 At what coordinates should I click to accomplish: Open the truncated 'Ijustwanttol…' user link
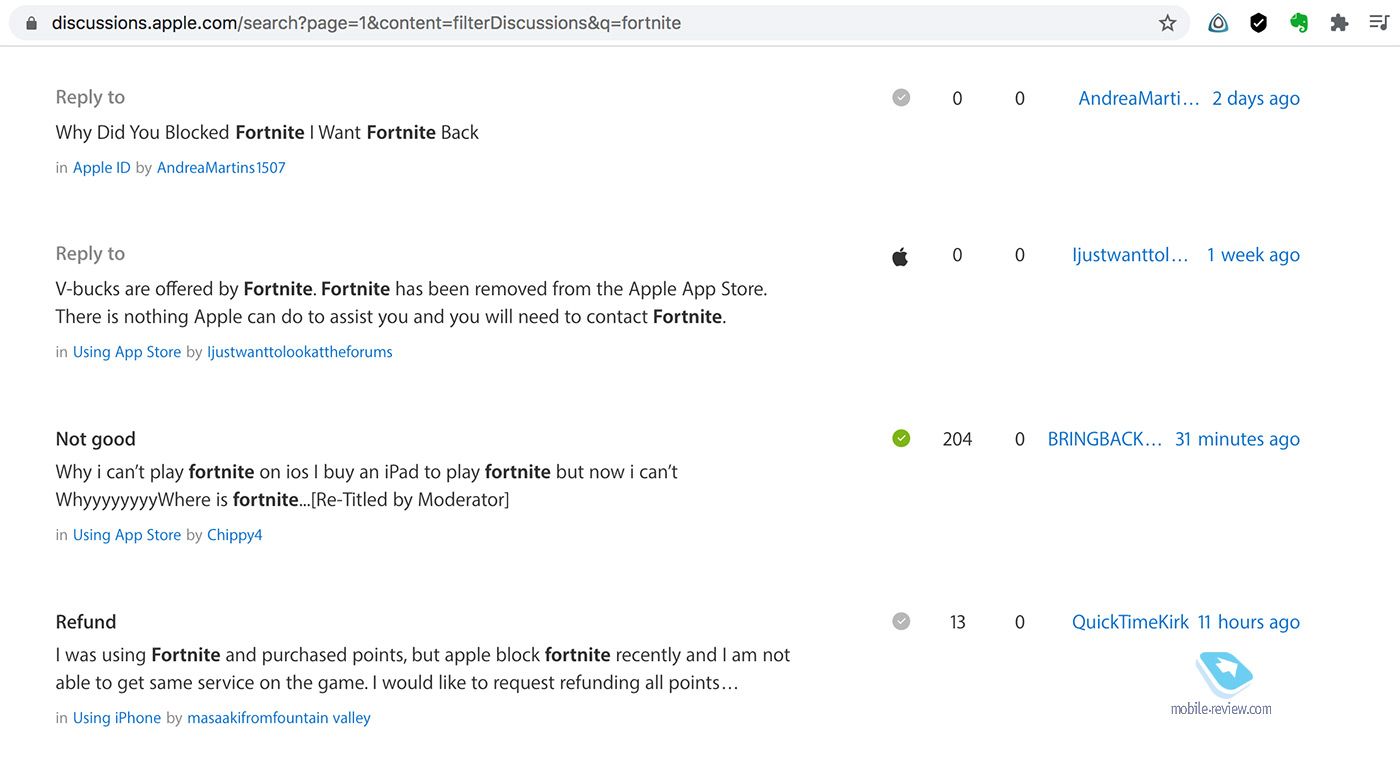[1130, 255]
